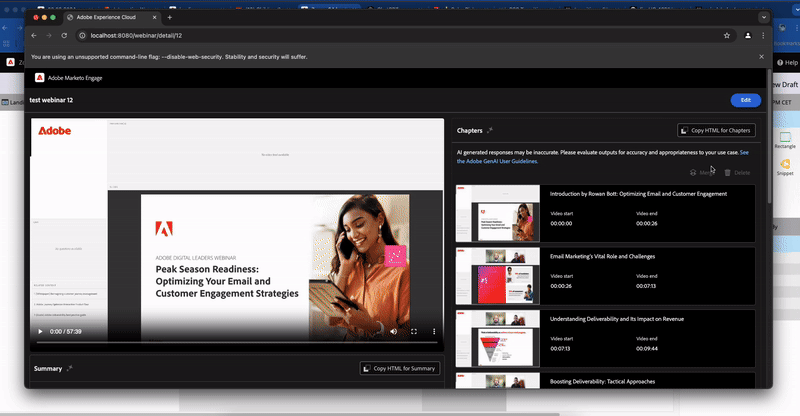
Task: Click the address bar showing localhost:8080
Action: pos(406,35)
